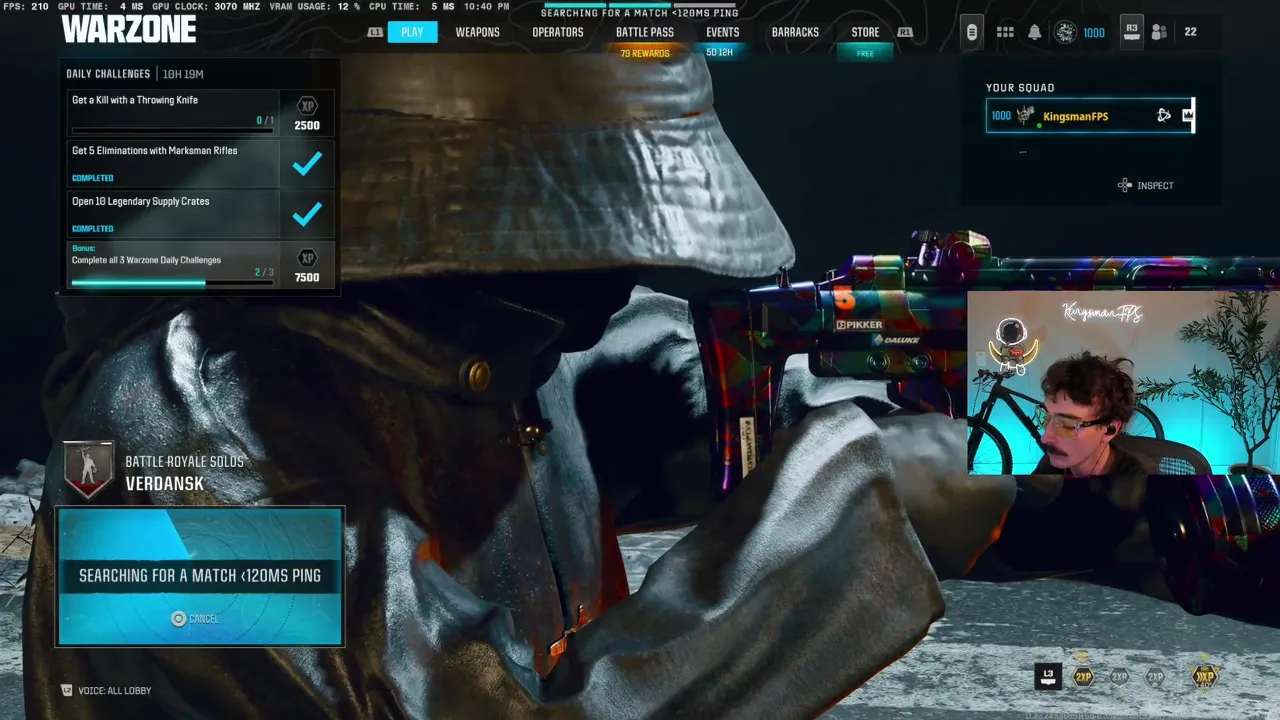Click the 79 REWARDS label
The width and height of the screenshot is (1280, 720).
click(645, 53)
